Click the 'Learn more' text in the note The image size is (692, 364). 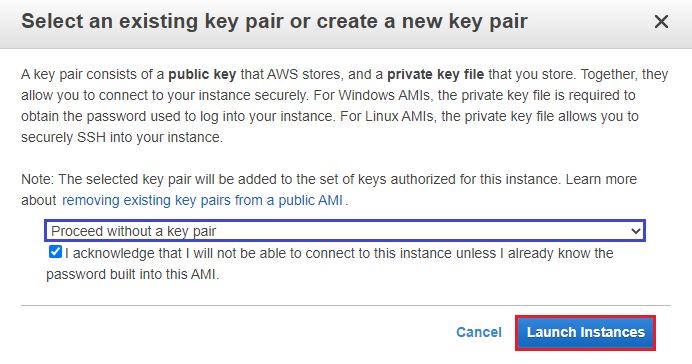coord(601,179)
